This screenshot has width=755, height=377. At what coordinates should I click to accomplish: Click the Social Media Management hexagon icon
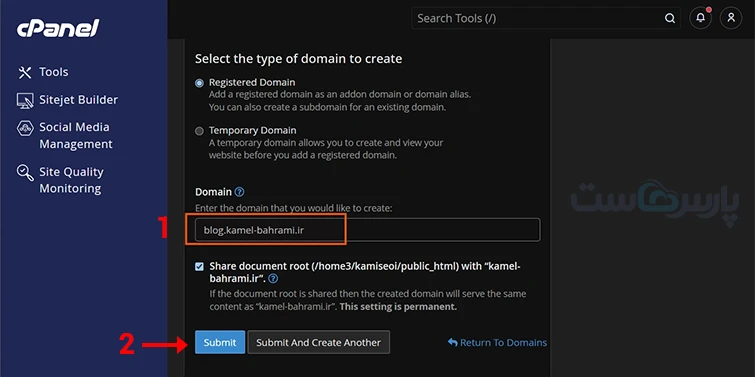25,128
